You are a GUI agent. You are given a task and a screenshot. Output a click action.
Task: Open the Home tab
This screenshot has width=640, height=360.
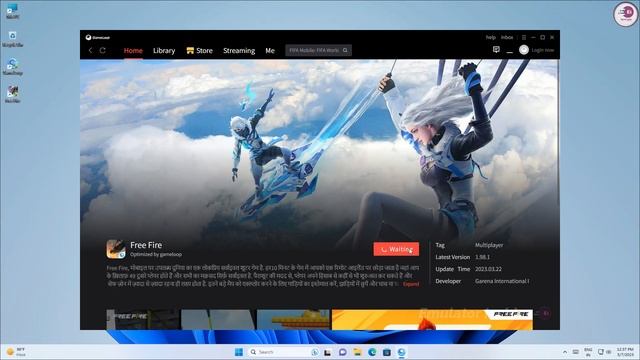coord(133,51)
